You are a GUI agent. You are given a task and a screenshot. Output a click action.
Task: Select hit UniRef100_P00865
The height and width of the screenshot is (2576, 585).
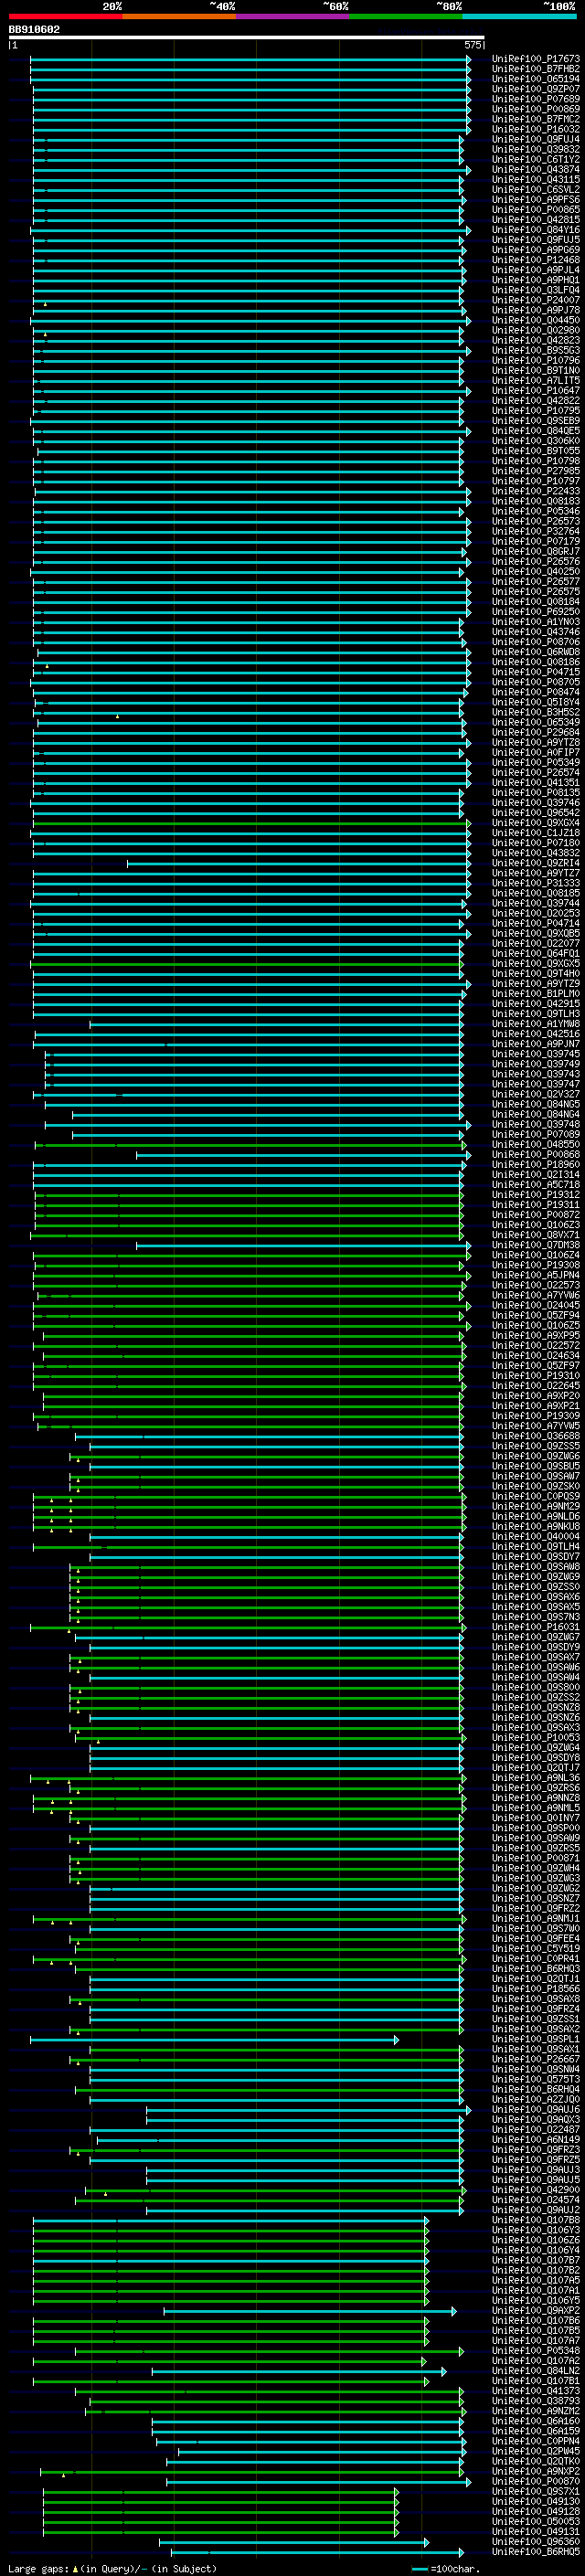536,209
